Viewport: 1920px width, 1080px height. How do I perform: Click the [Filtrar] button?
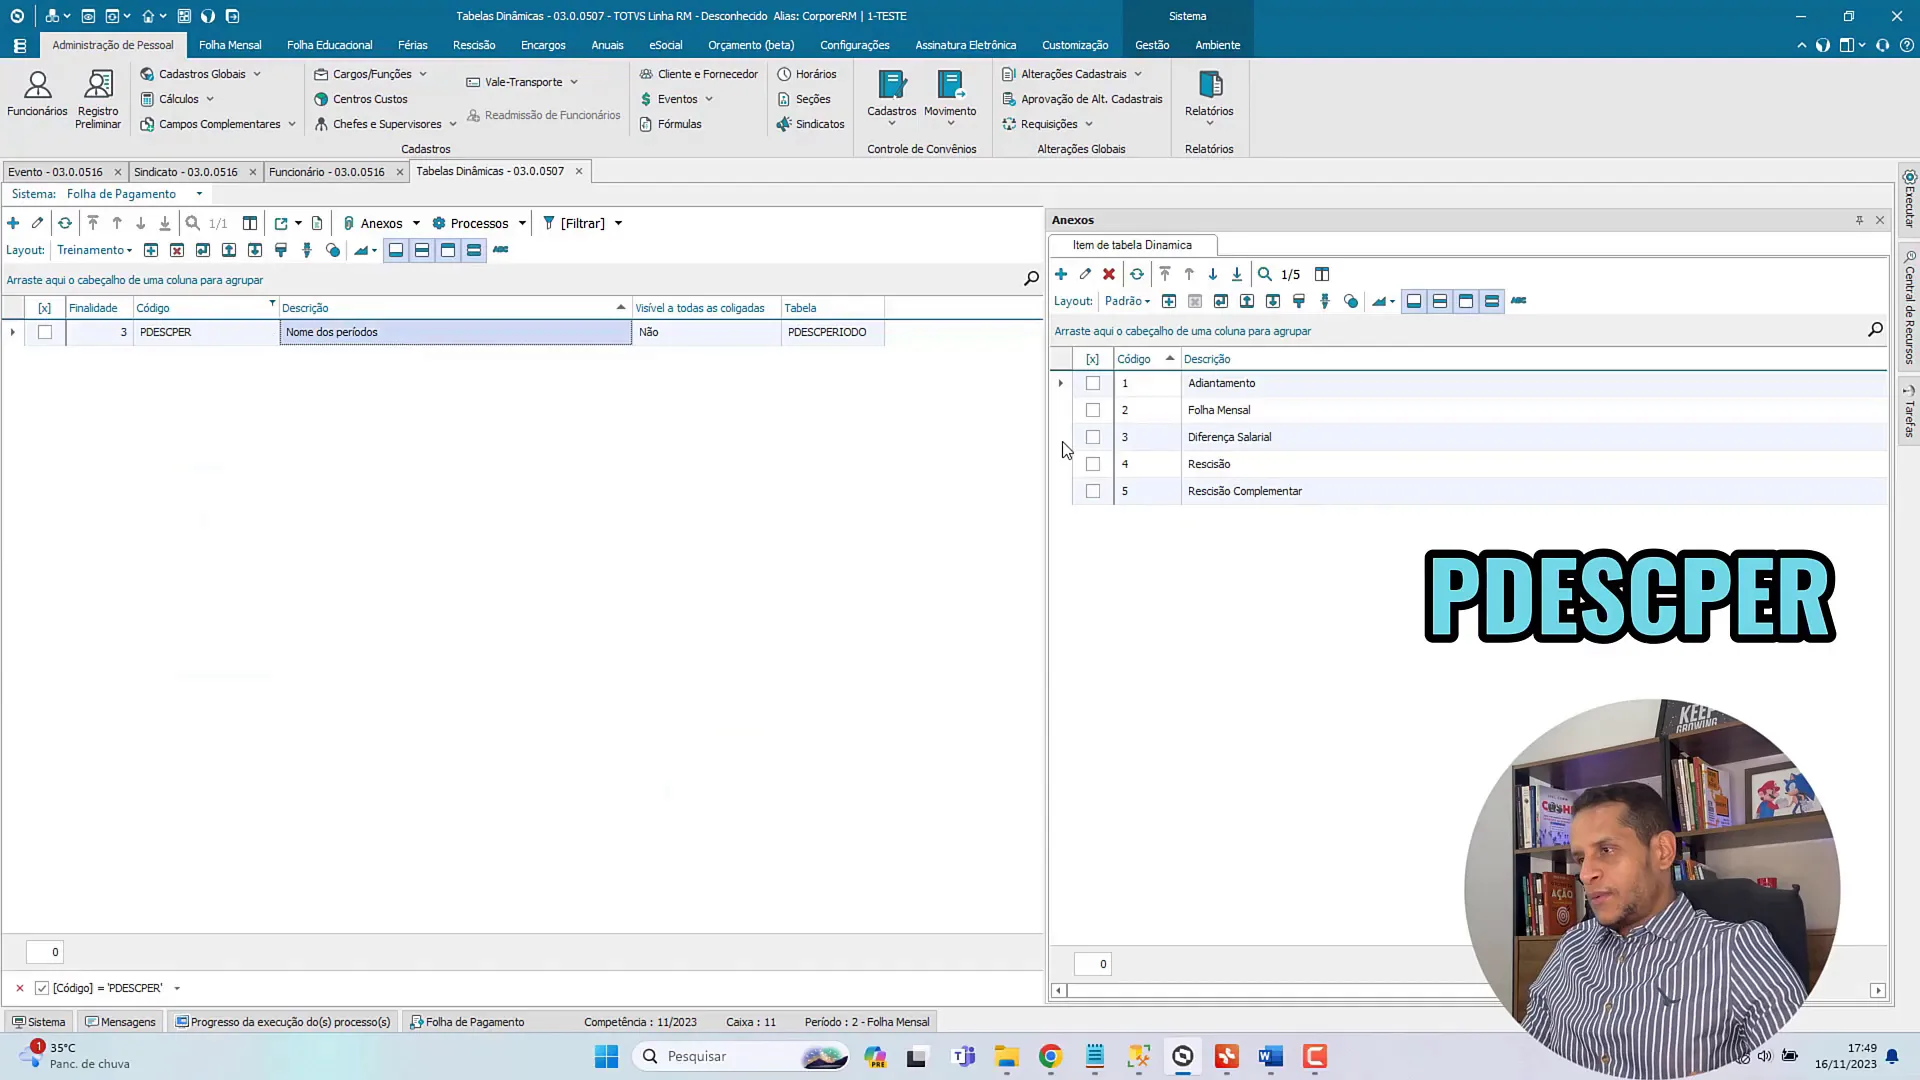581,223
